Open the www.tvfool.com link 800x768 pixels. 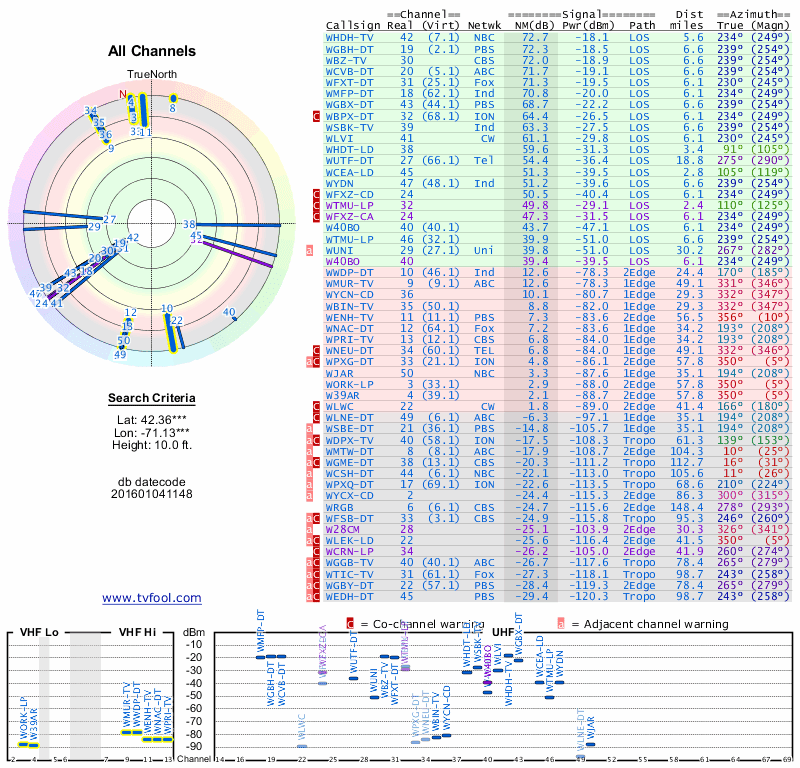[151, 598]
